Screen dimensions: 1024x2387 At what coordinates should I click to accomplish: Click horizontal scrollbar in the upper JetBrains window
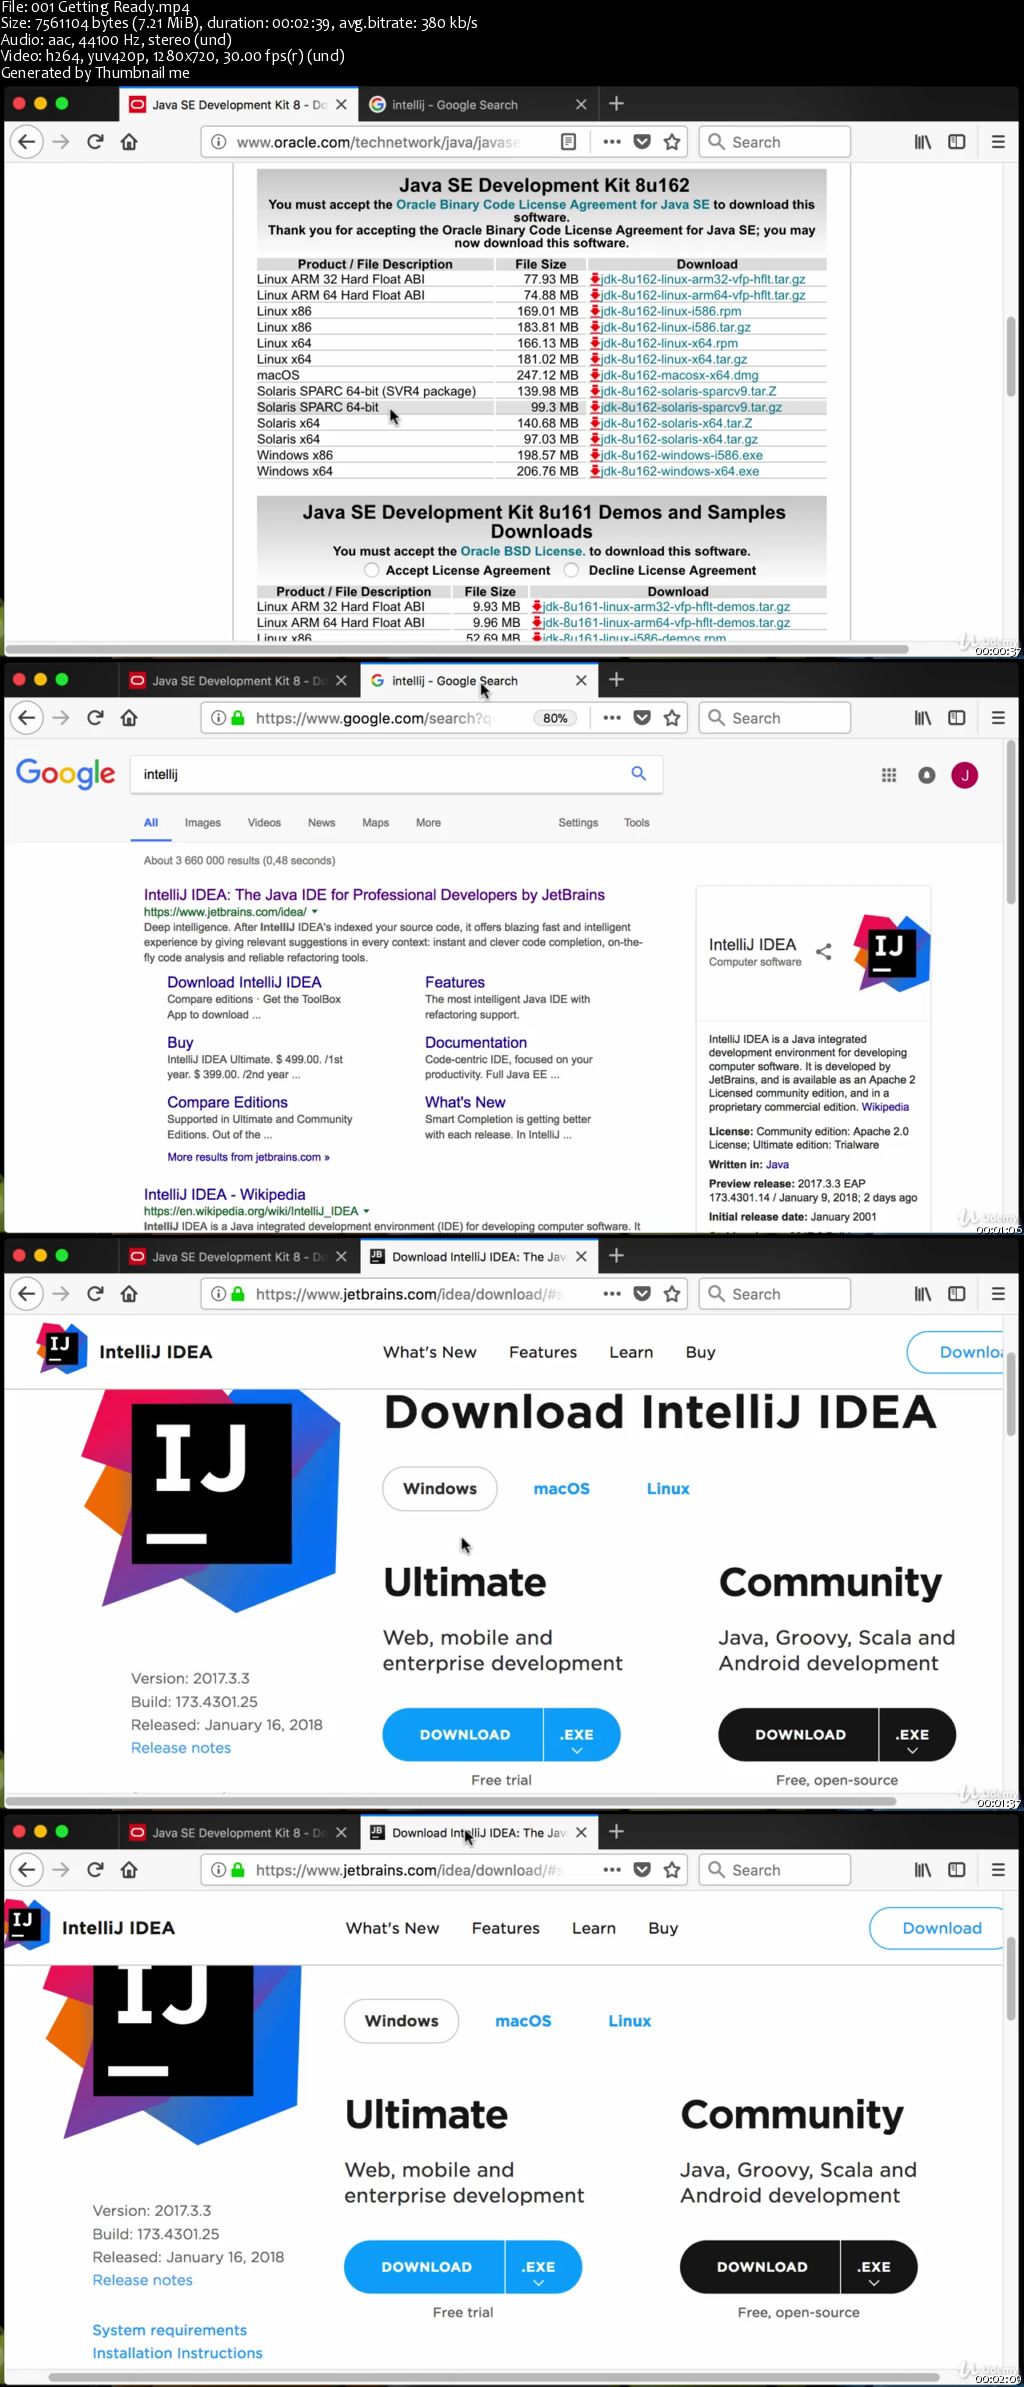[x=452, y=1801]
